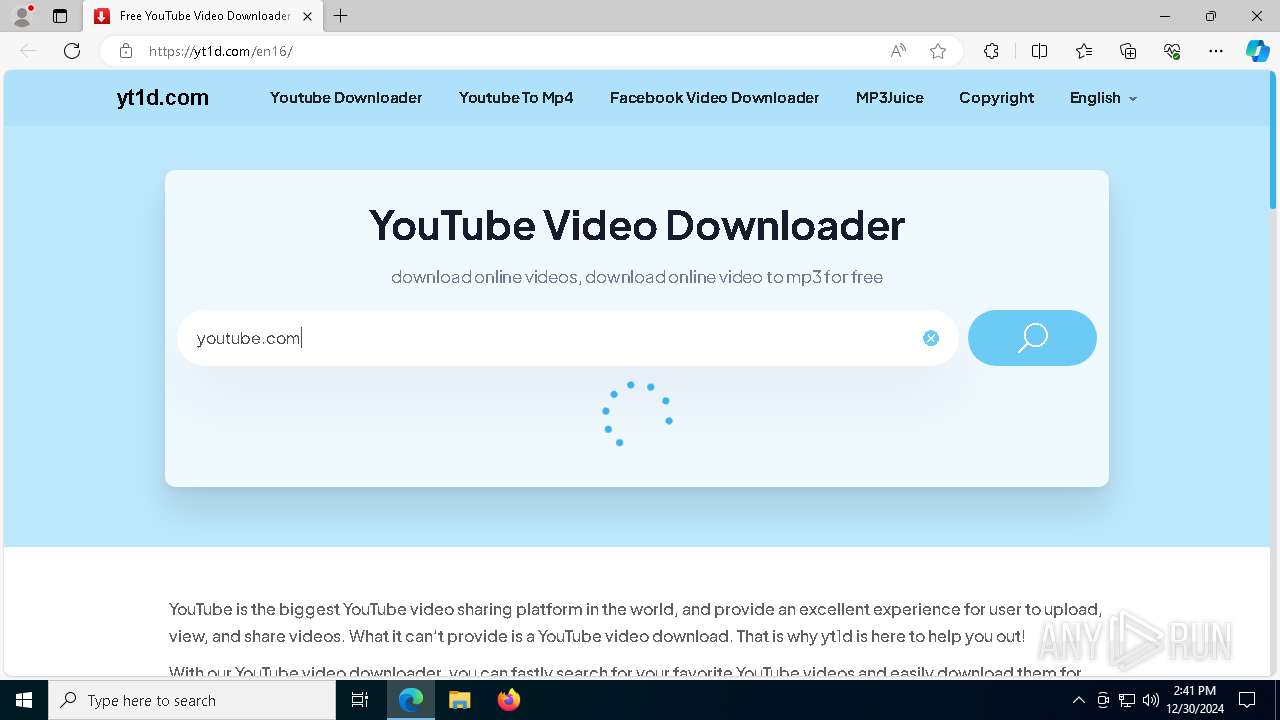Open notification center icon

[1247, 700]
